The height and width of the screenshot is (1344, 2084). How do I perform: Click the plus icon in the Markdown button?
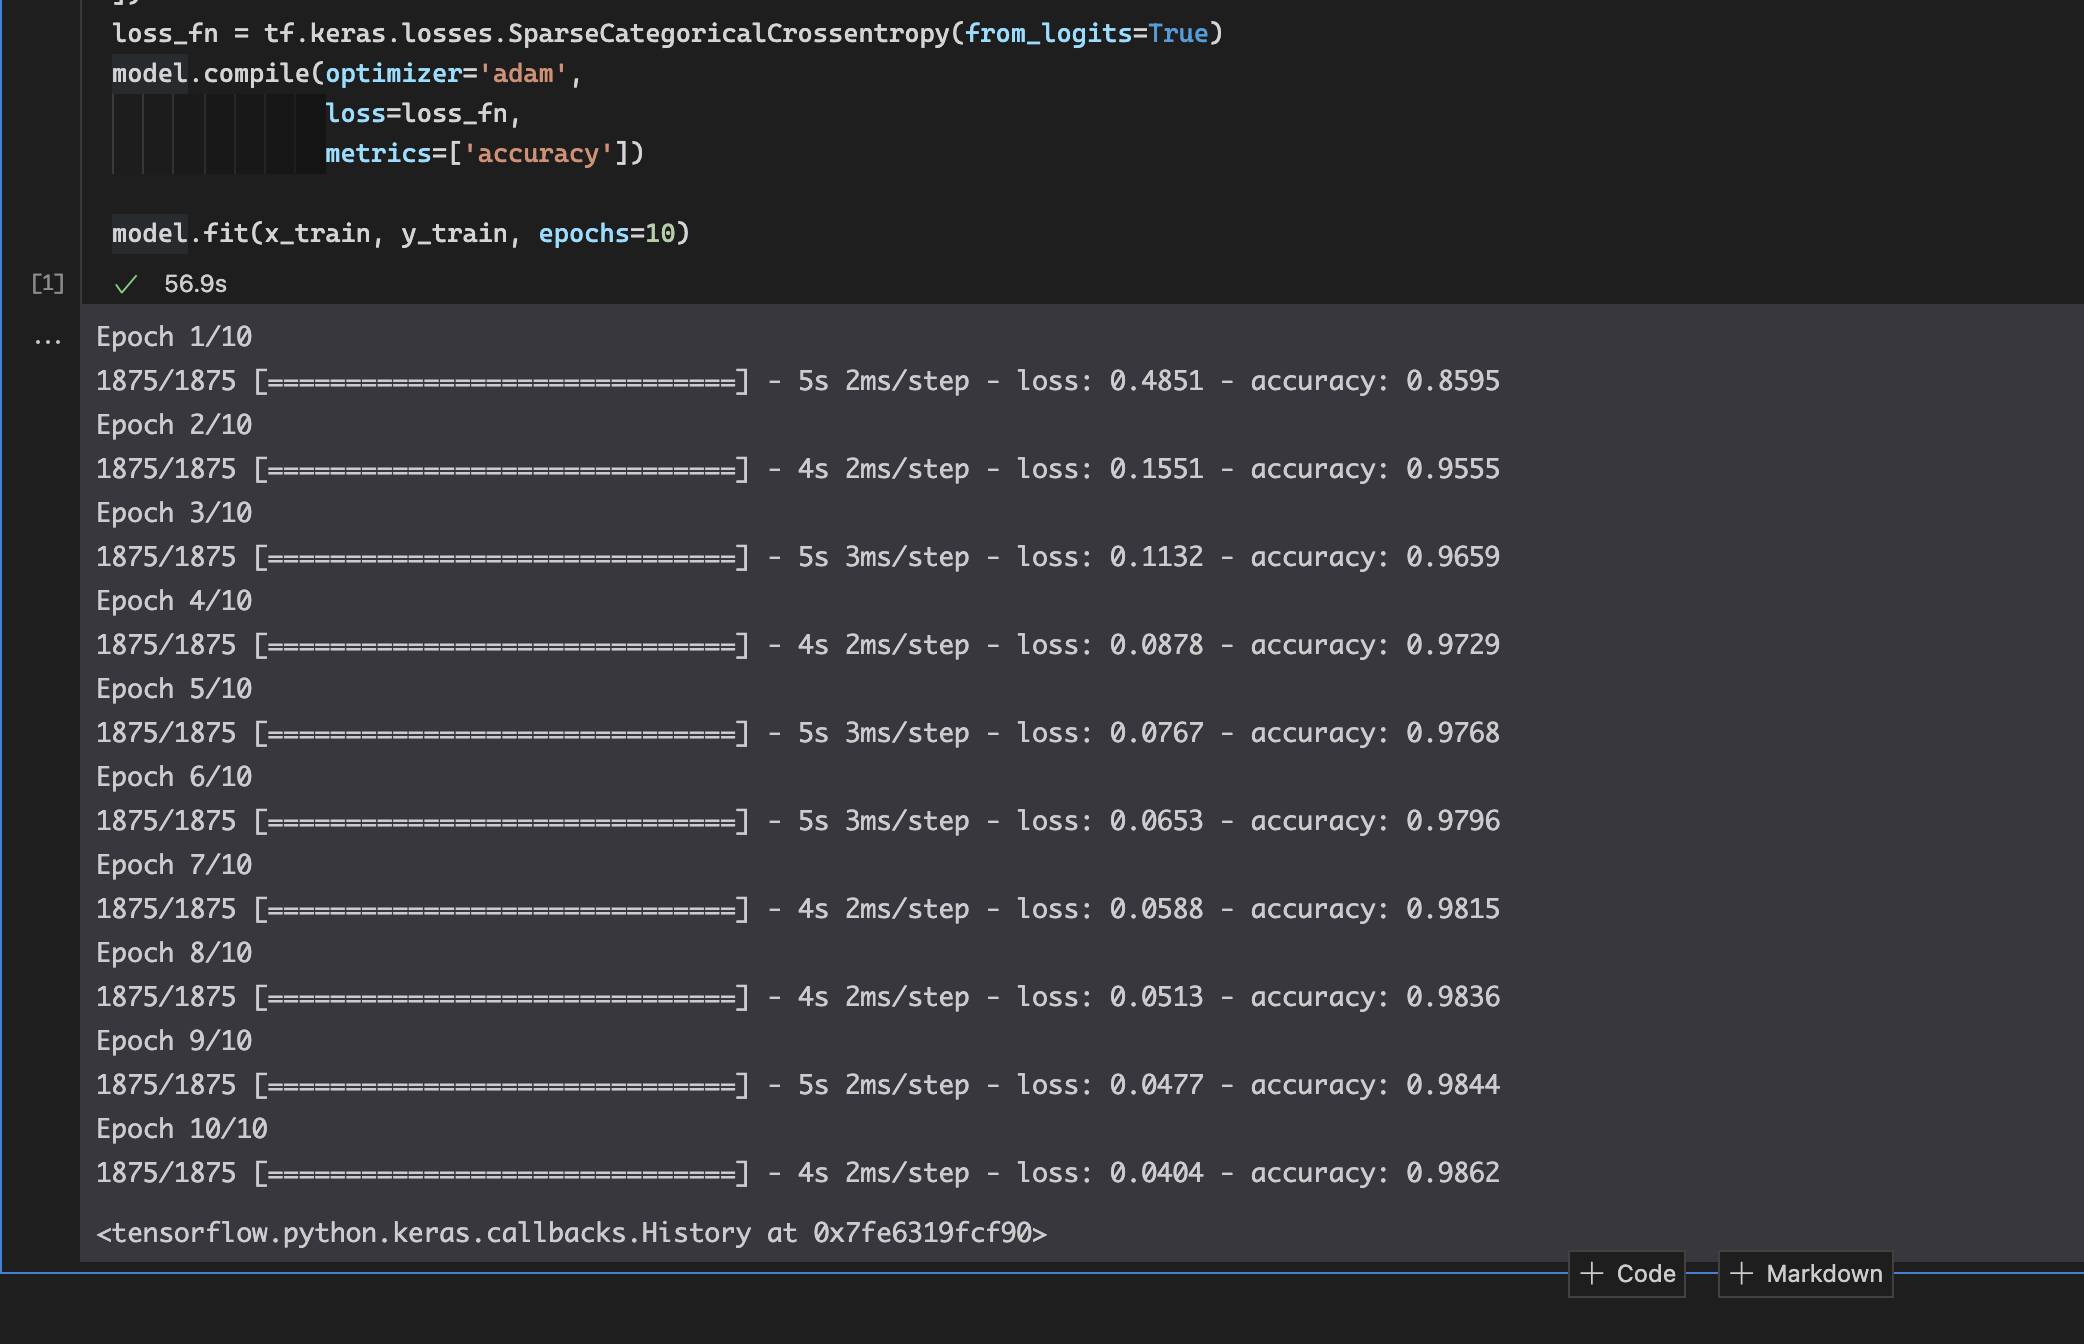tap(1743, 1274)
